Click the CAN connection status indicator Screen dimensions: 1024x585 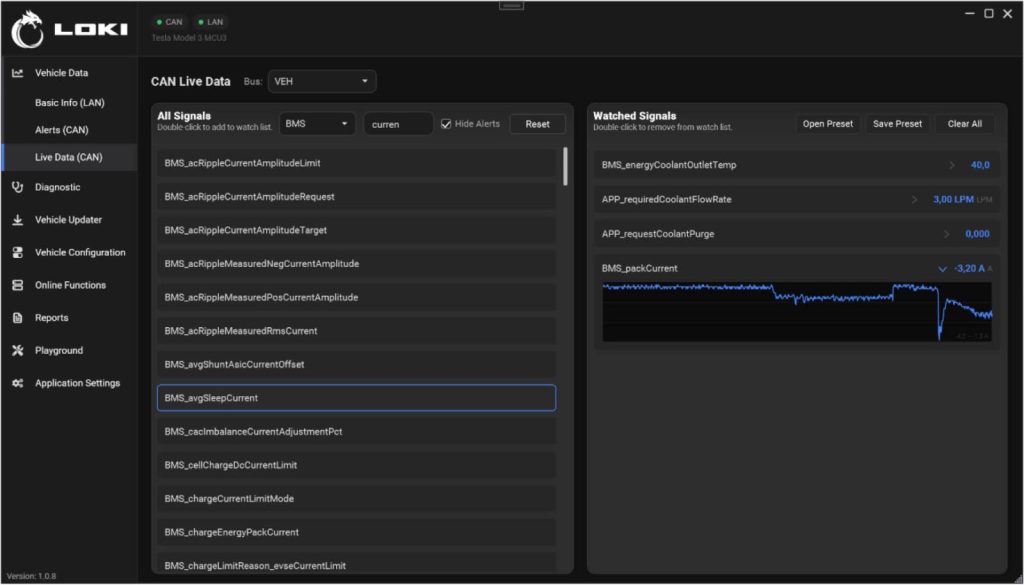pos(170,22)
